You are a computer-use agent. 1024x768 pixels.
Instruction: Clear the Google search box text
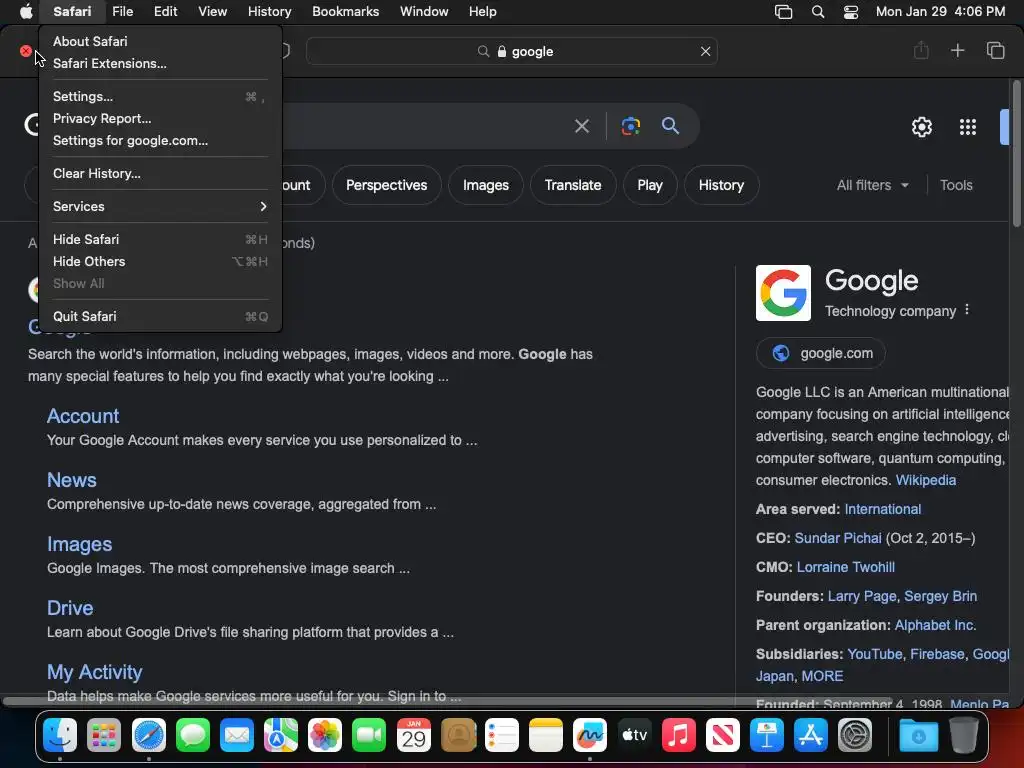point(581,125)
